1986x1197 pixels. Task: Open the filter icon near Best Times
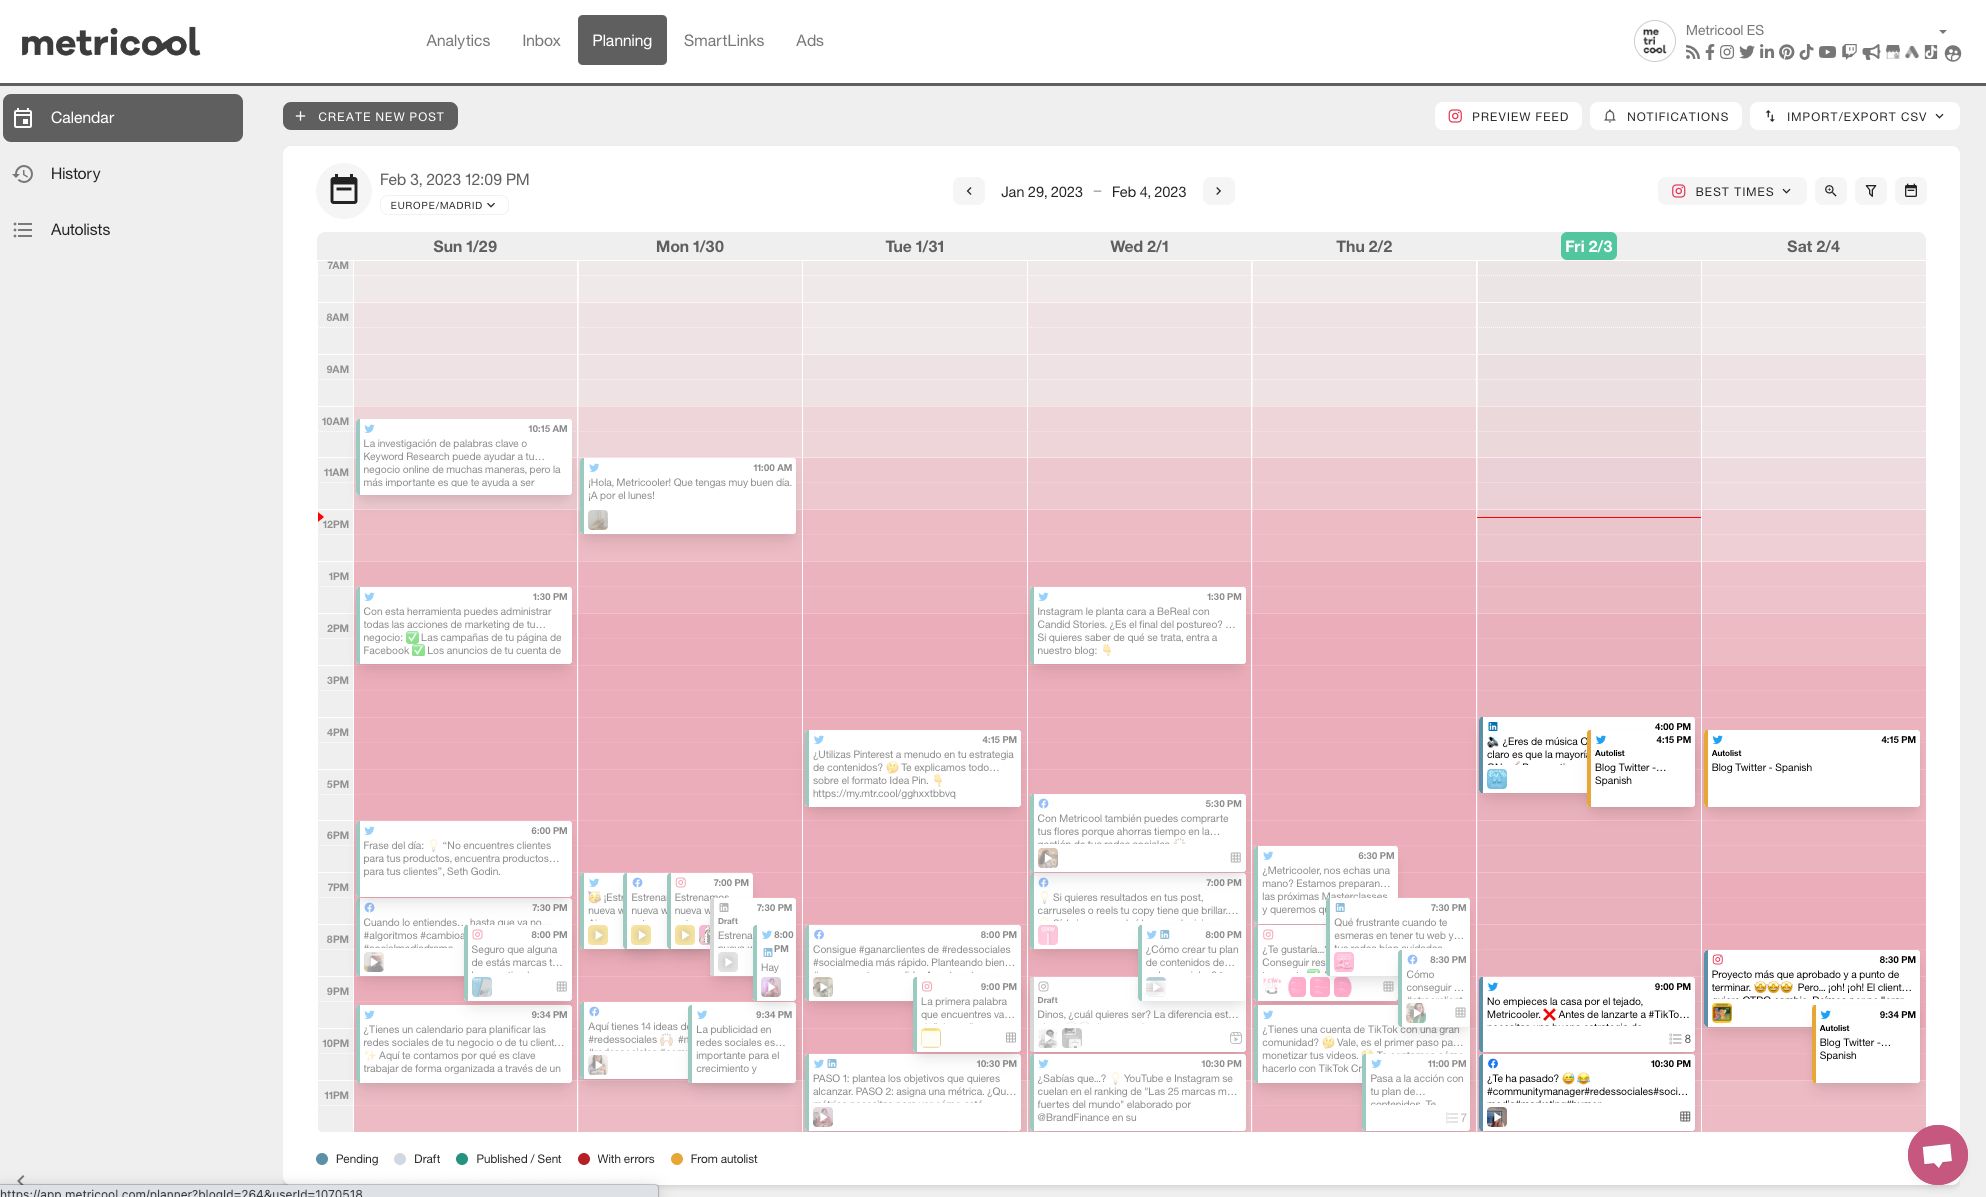coord(1871,191)
